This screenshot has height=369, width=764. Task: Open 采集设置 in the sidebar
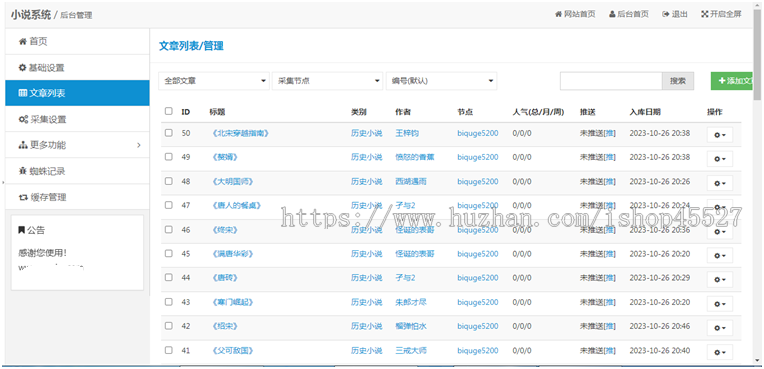[x=77, y=119]
